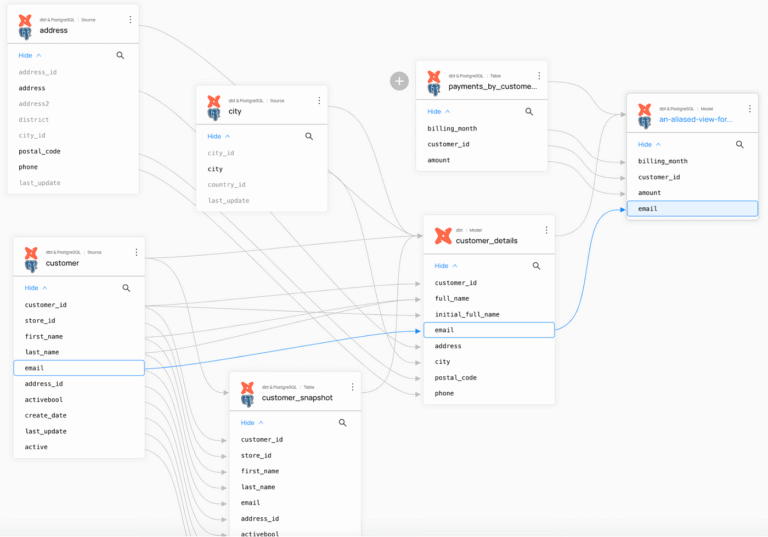The image size is (768, 537).
Task: Collapse columns with Hide in address node
Action: (x=29, y=56)
